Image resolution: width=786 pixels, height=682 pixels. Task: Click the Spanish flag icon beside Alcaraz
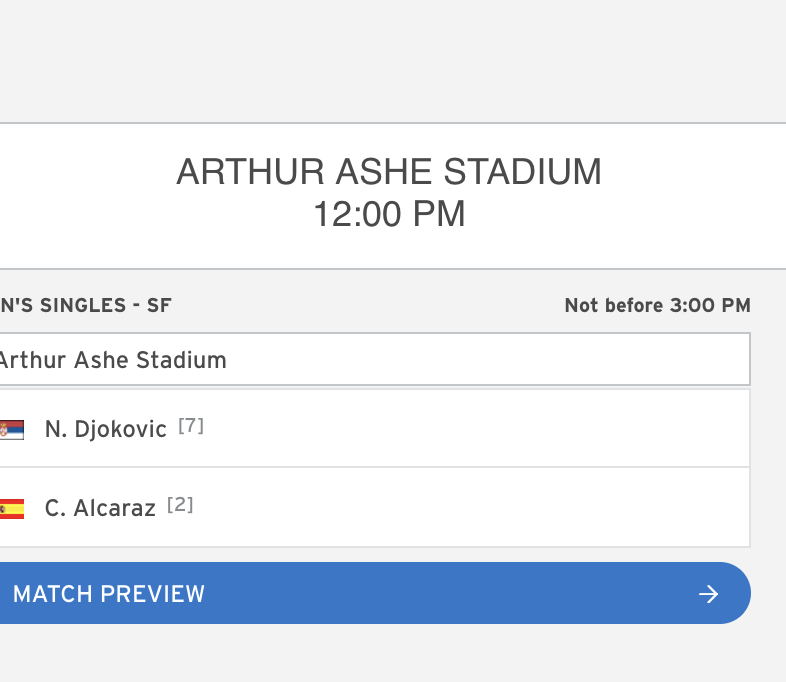[11, 509]
